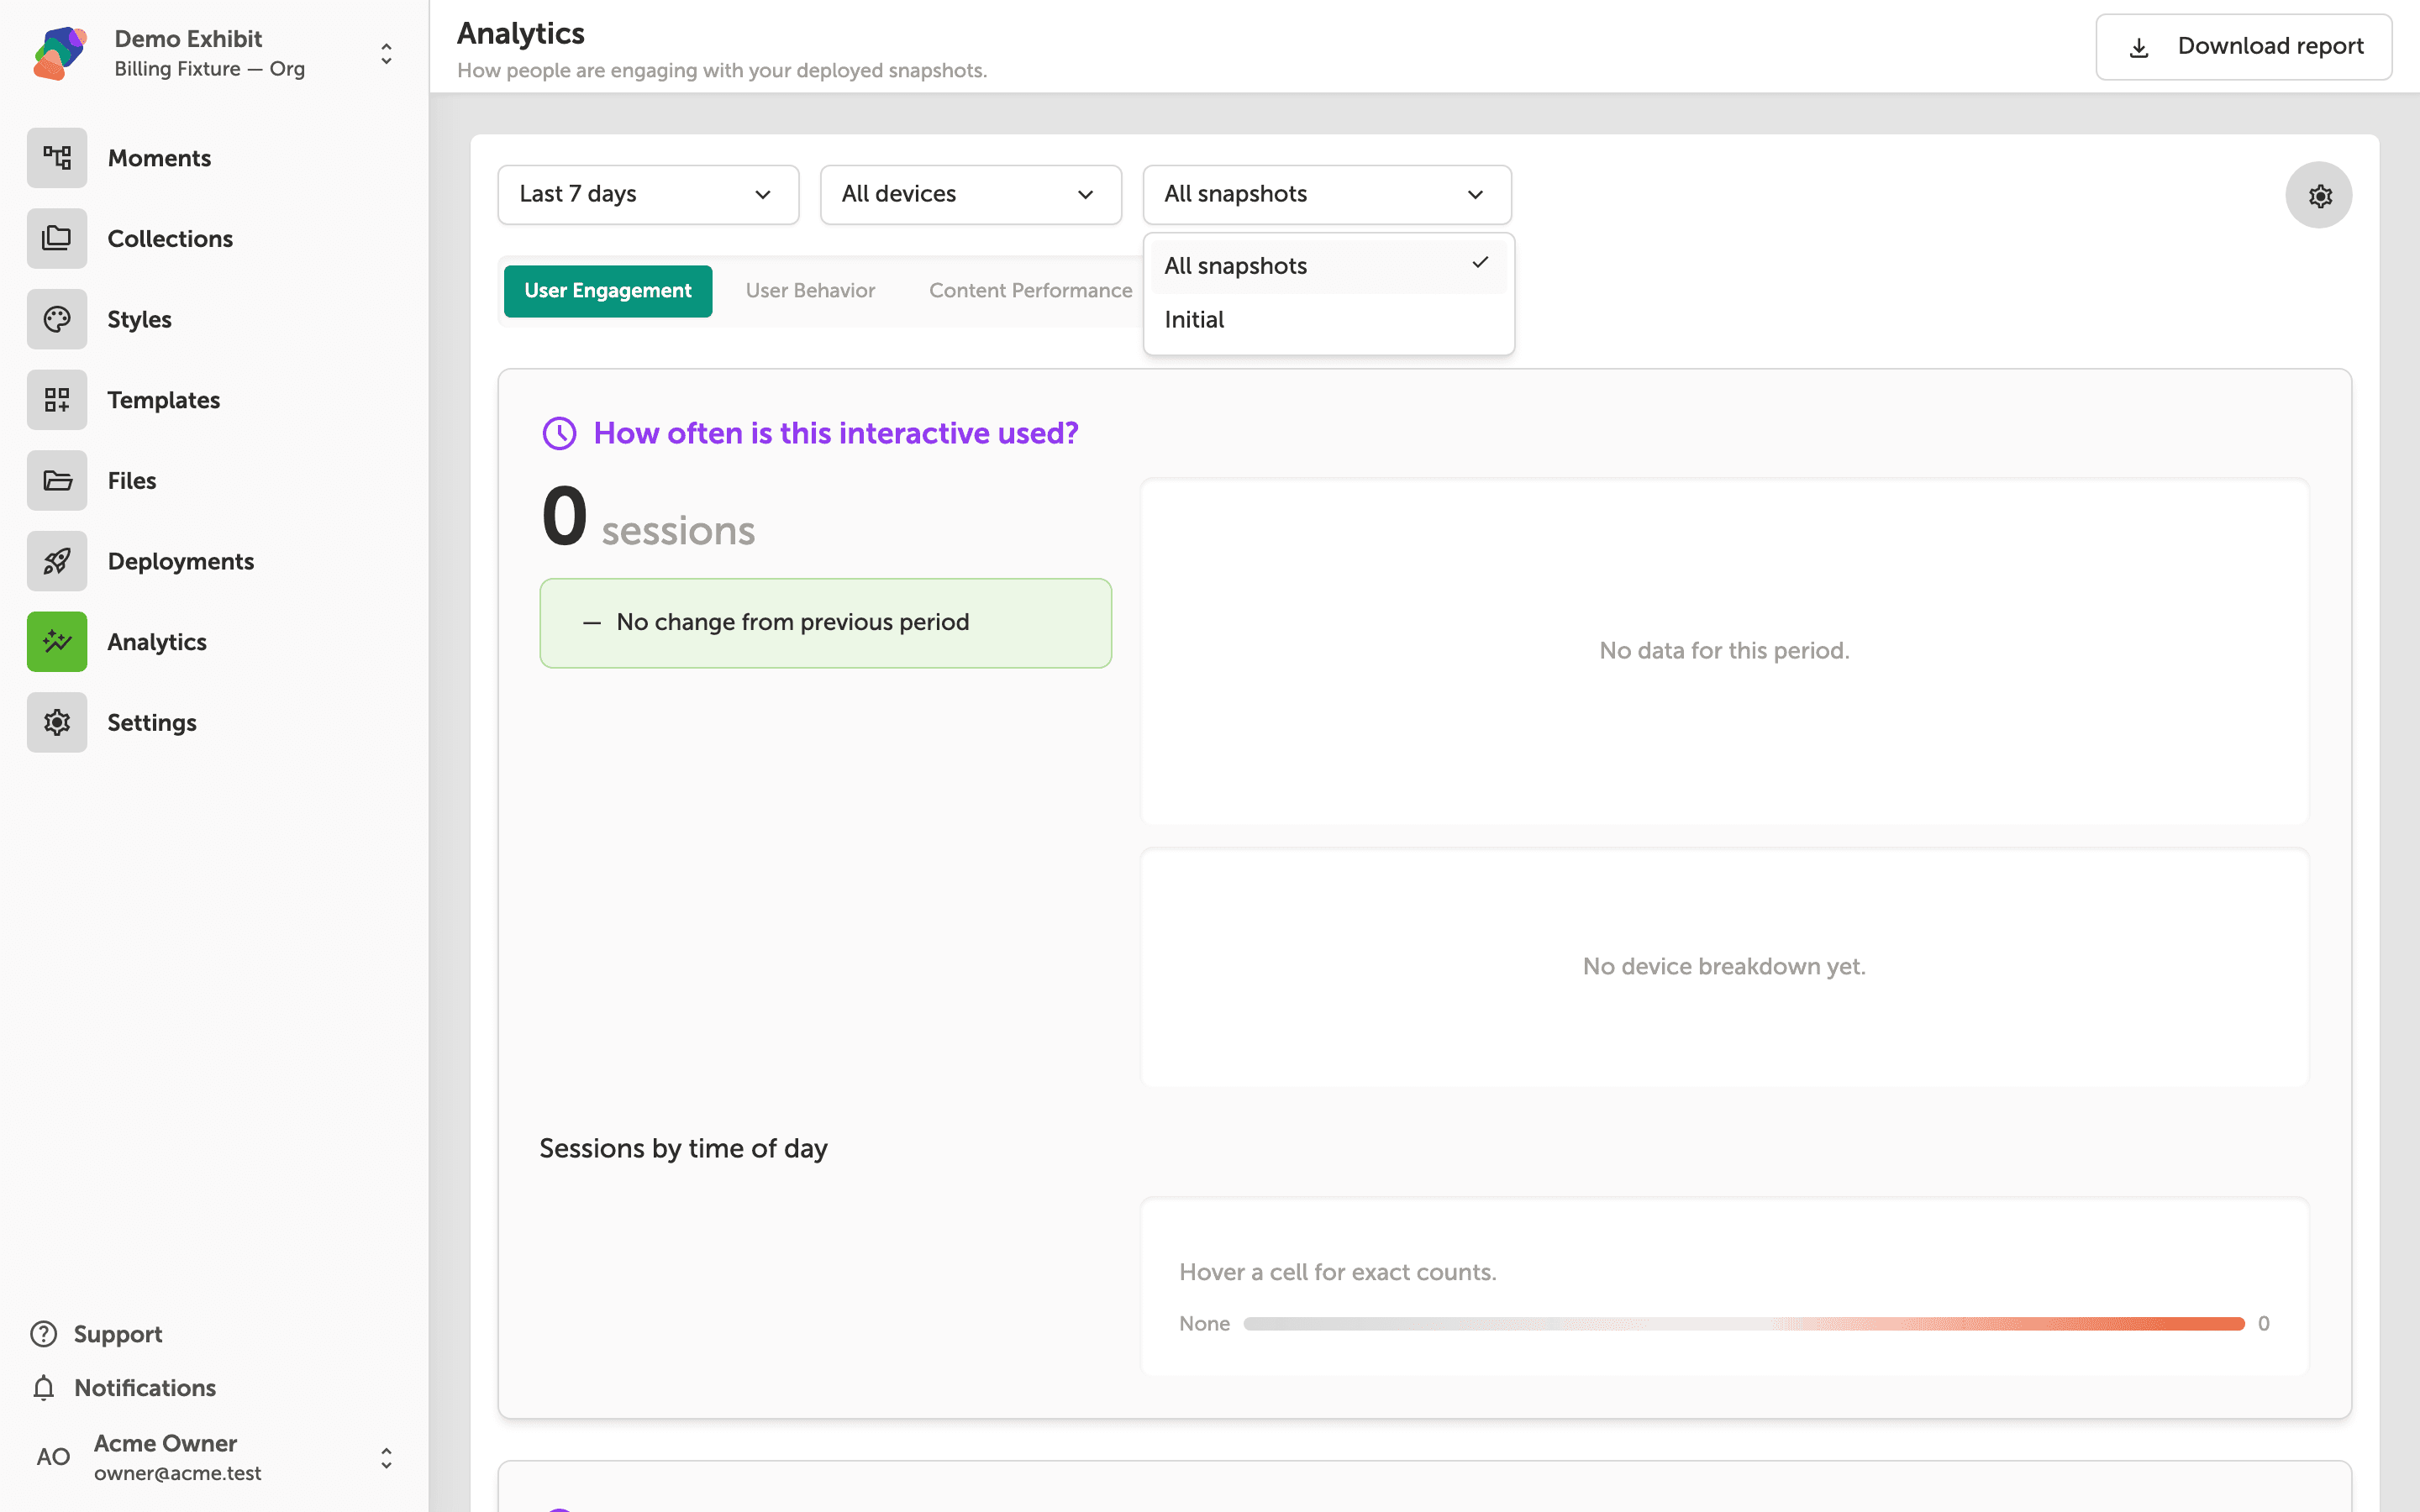2420x1512 pixels.
Task: Click No change from previous period banner
Action: pyautogui.click(x=826, y=623)
